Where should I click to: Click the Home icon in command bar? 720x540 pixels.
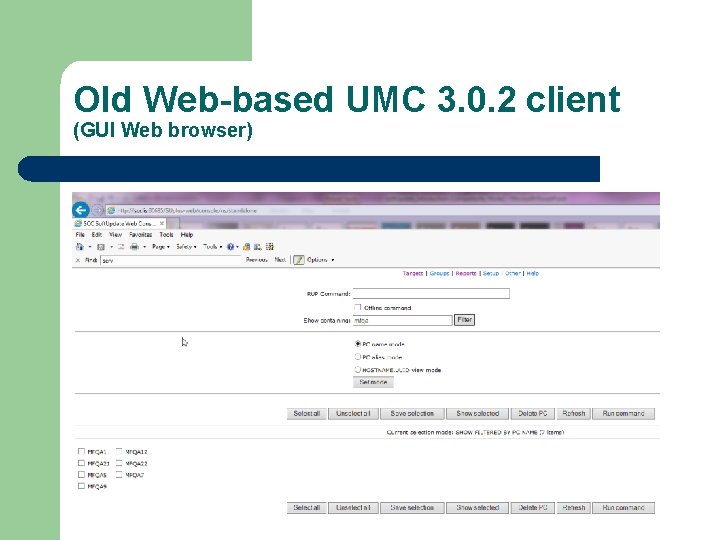(80, 247)
